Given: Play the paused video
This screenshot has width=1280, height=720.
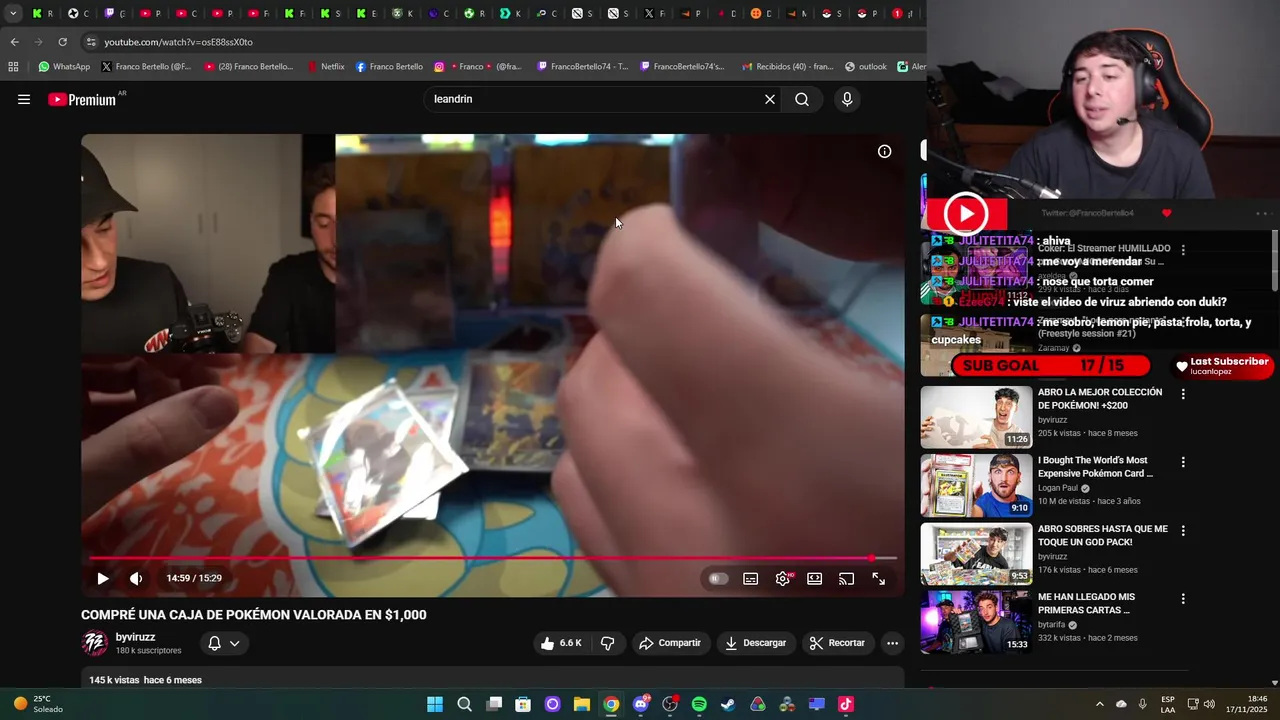Looking at the screenshot, I should 102,578.
